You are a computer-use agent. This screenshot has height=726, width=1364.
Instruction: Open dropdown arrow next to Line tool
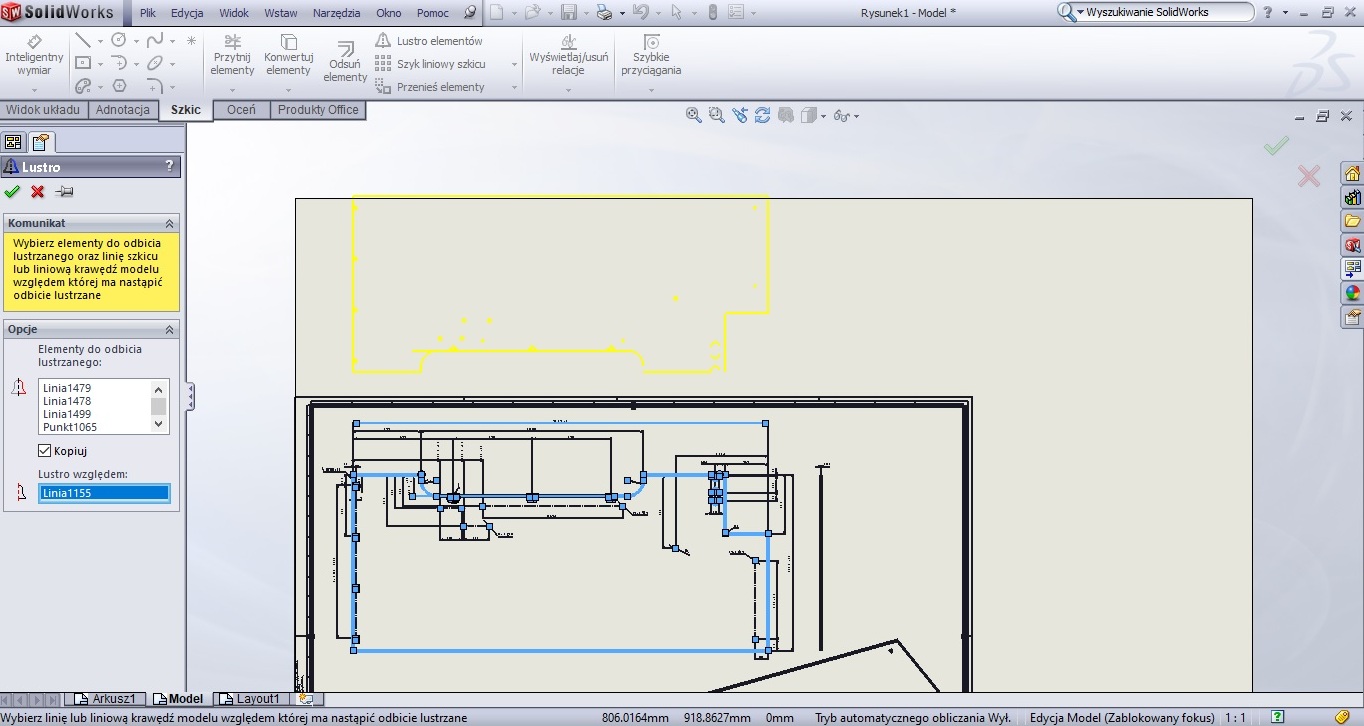[x=99, y=42]
